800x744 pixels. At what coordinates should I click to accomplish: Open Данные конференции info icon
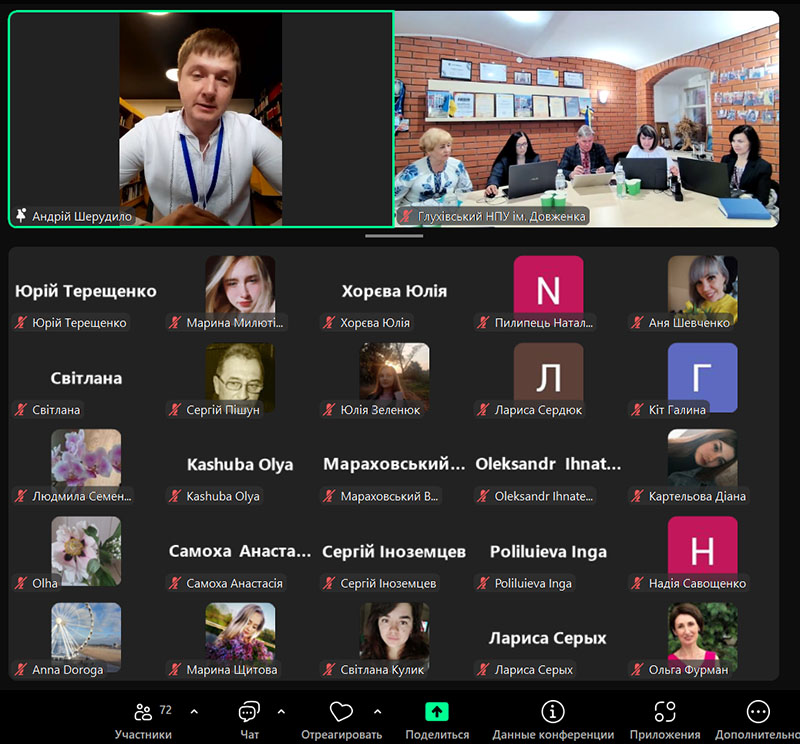tap(553, 712)
